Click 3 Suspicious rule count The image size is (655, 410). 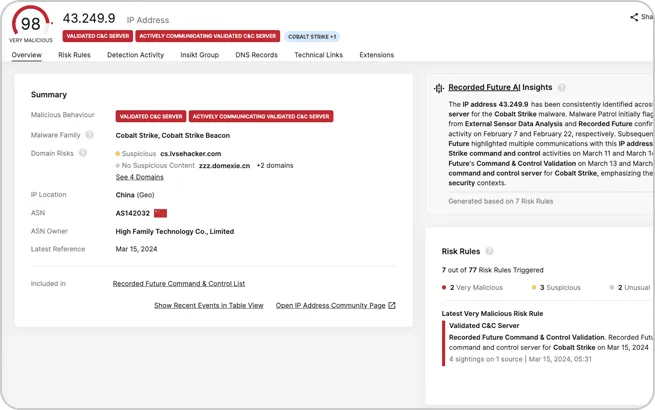click(x=556, y=288)
